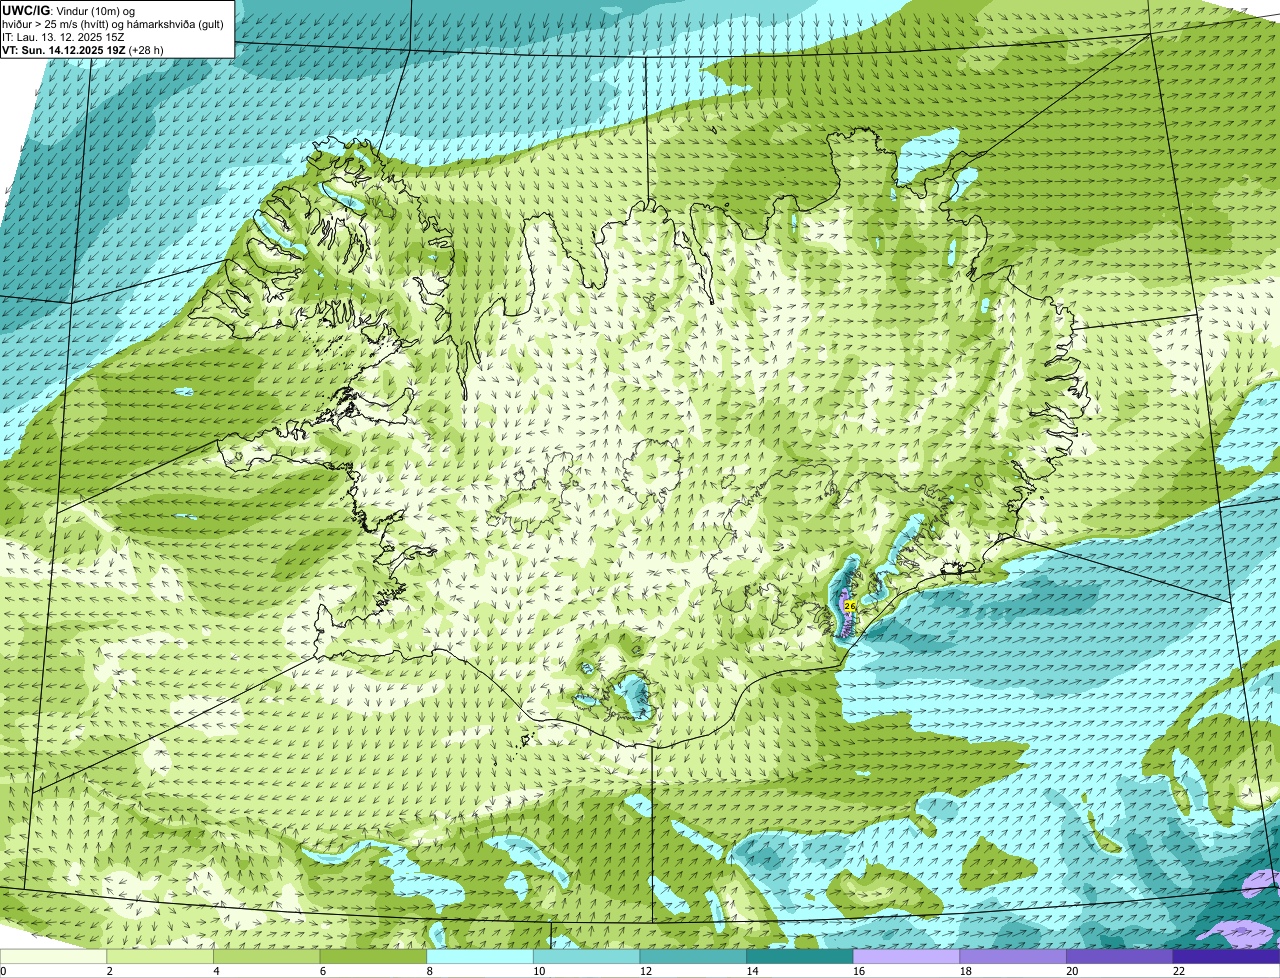Select the 'IT: Lau. 13. 12. 2025 15Z' line
The image size is (1280, 978).
(63, 37)
